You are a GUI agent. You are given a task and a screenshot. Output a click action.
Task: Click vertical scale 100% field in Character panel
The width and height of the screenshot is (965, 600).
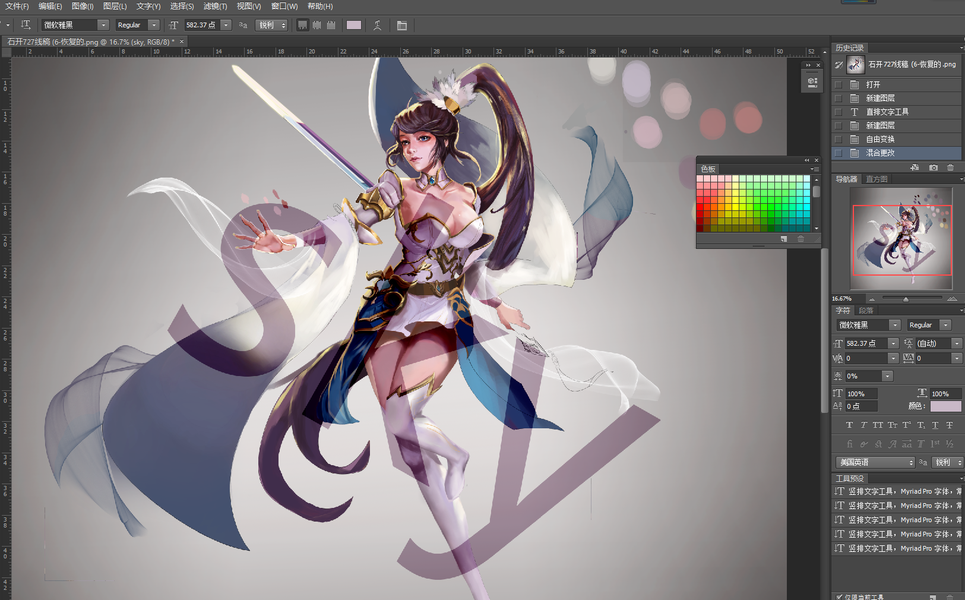(861, 394)
